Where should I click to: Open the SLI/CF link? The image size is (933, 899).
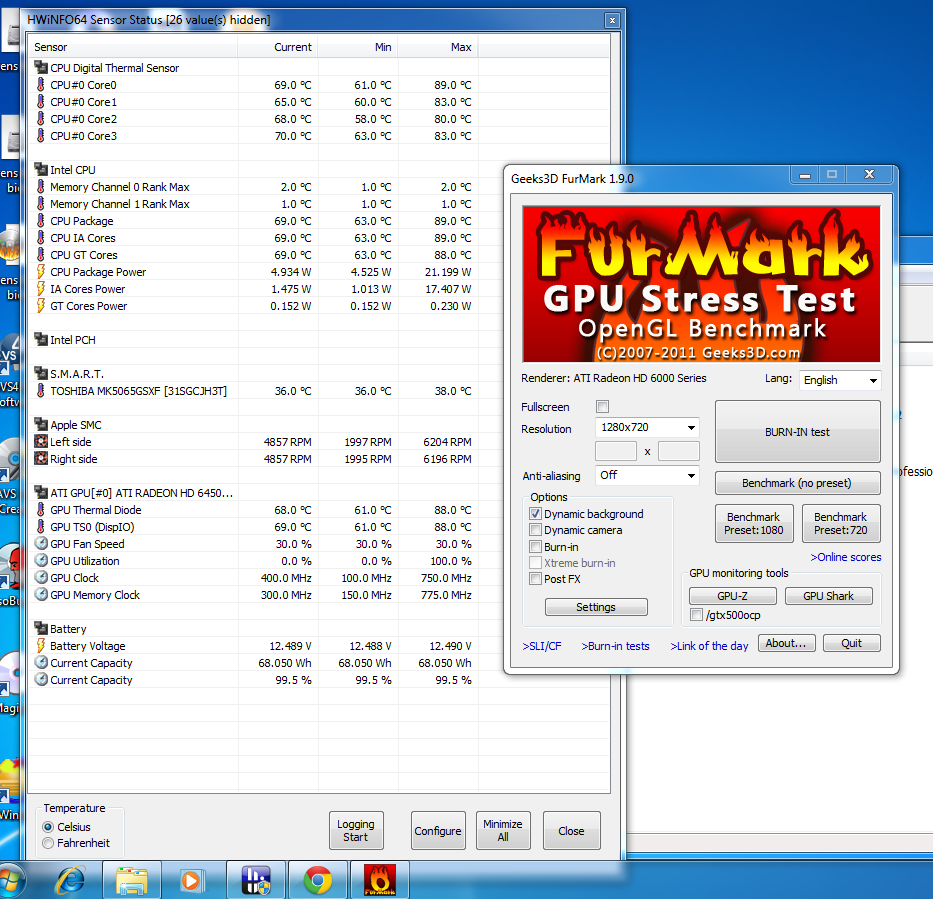point(541,646)
